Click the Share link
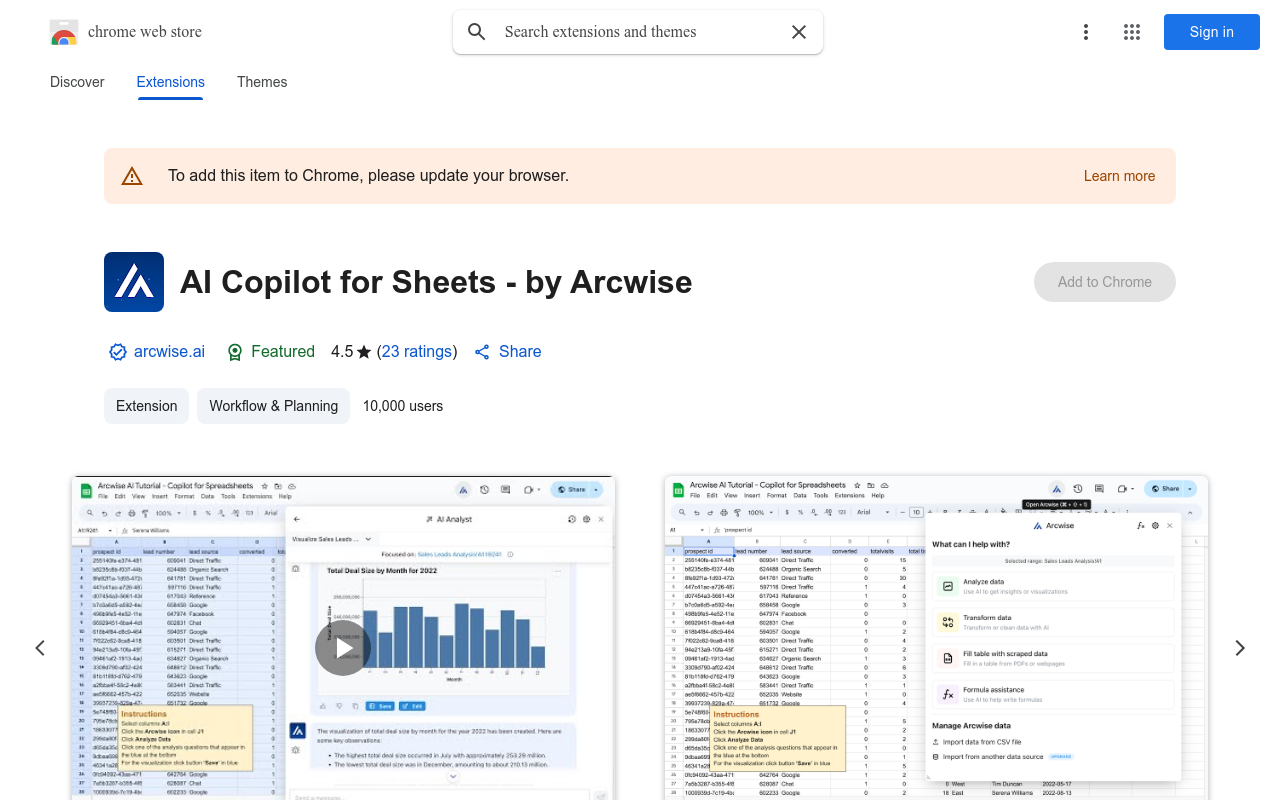This screenshot has width=1280, height=800. pos(508,352)
